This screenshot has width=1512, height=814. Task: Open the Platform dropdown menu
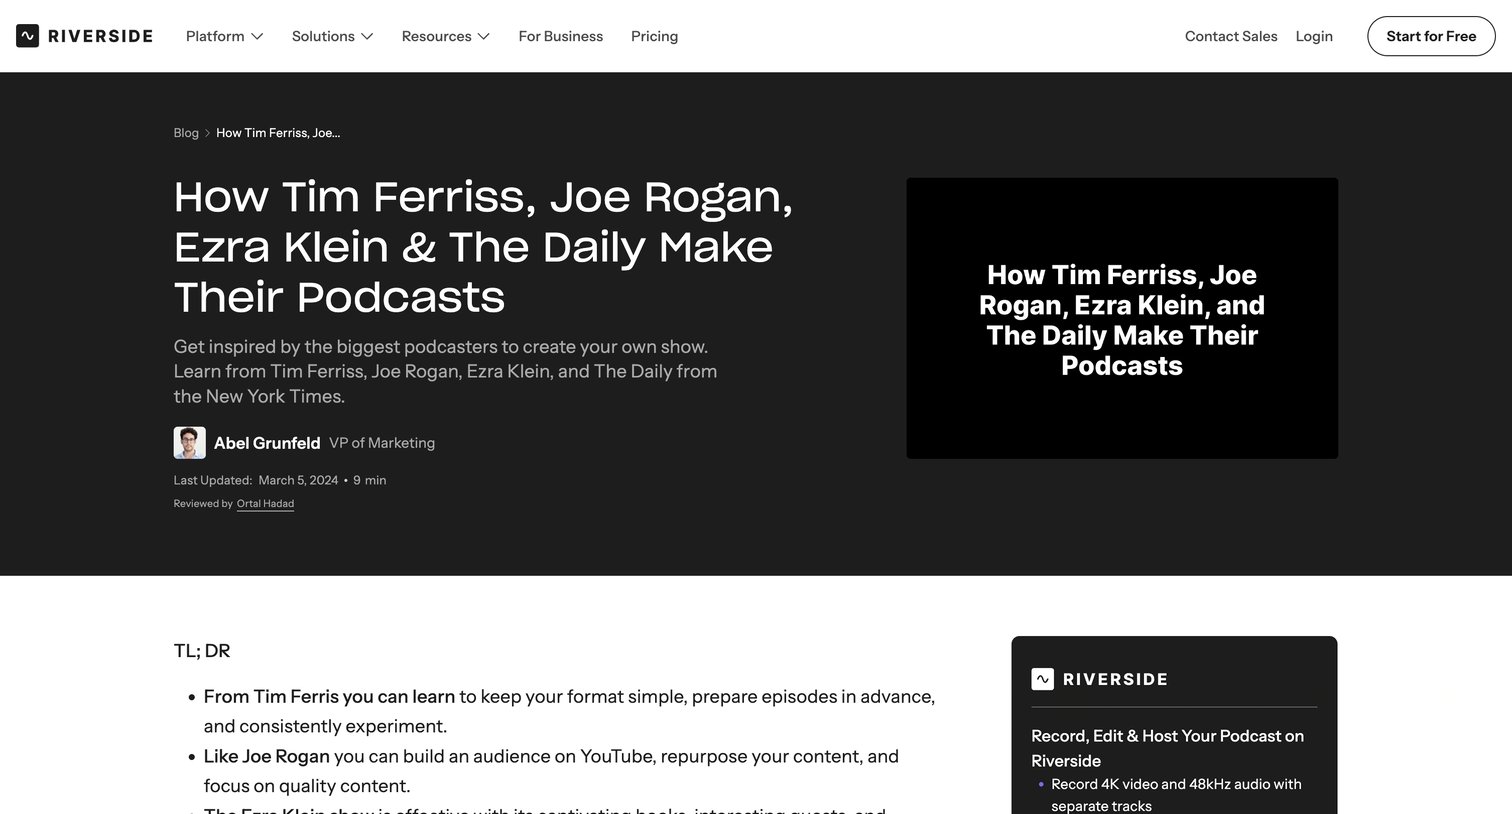pyautogui.click(x=225, y=36)
